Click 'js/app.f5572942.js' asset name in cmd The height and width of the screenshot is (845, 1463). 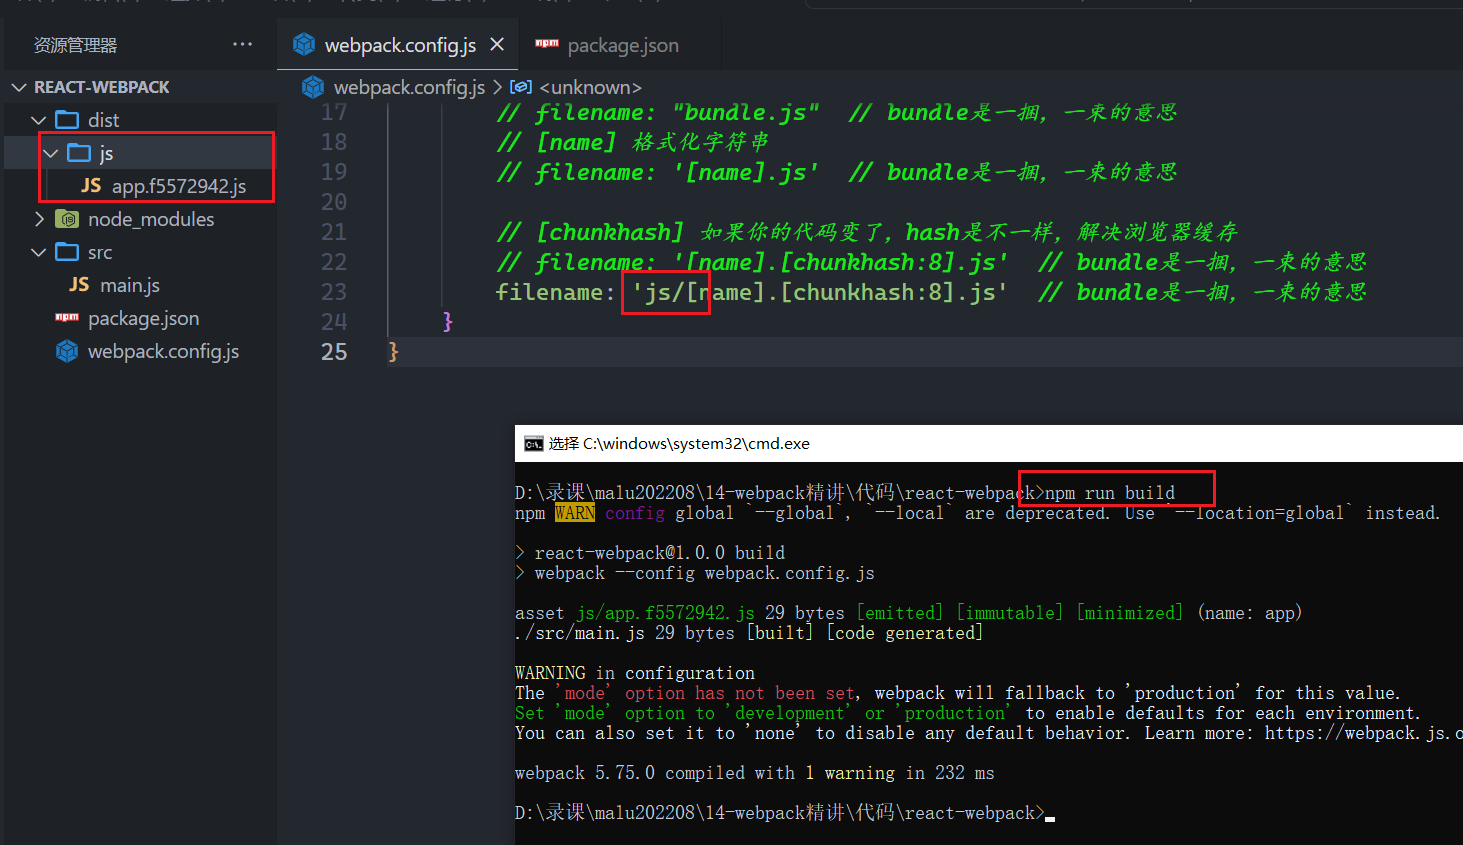[665, 613]
